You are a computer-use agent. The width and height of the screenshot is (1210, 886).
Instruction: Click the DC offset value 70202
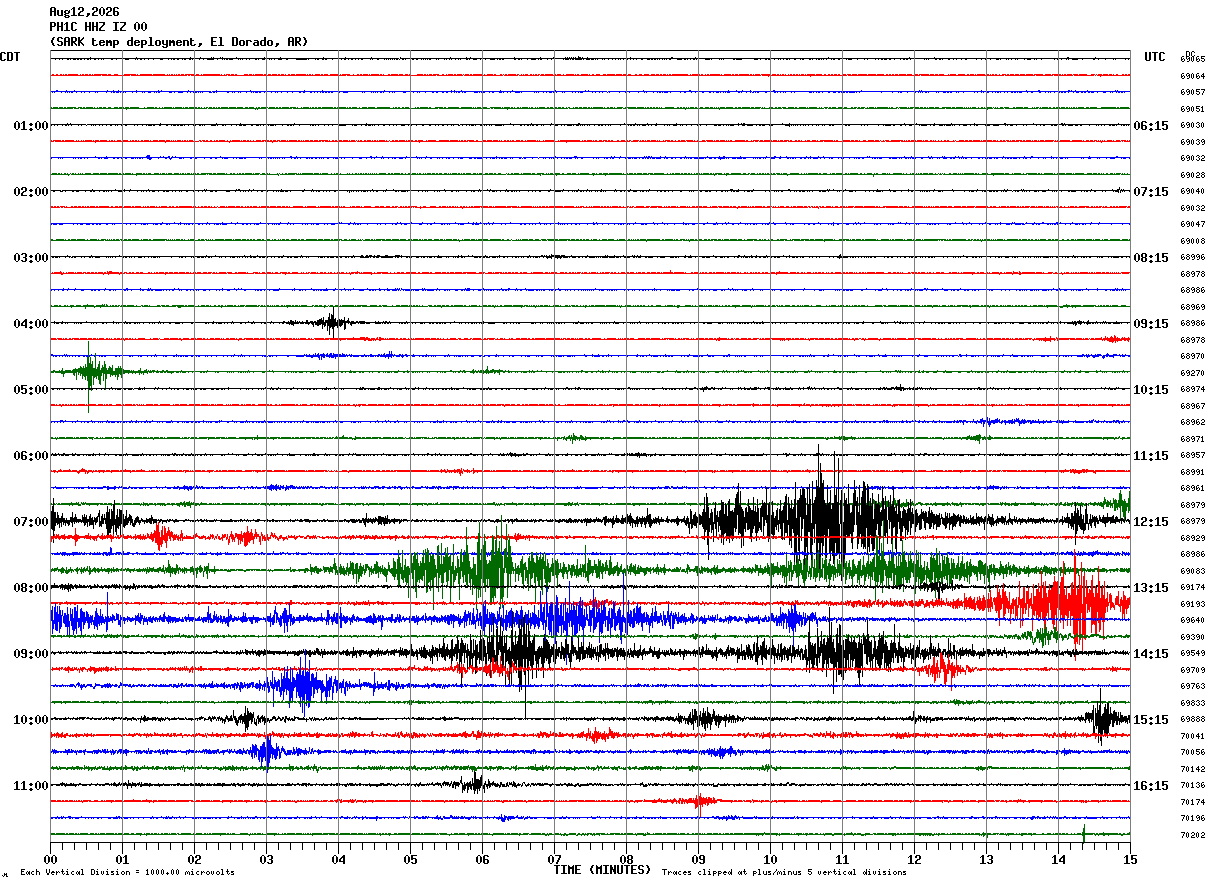click(x=1192, y=835)
